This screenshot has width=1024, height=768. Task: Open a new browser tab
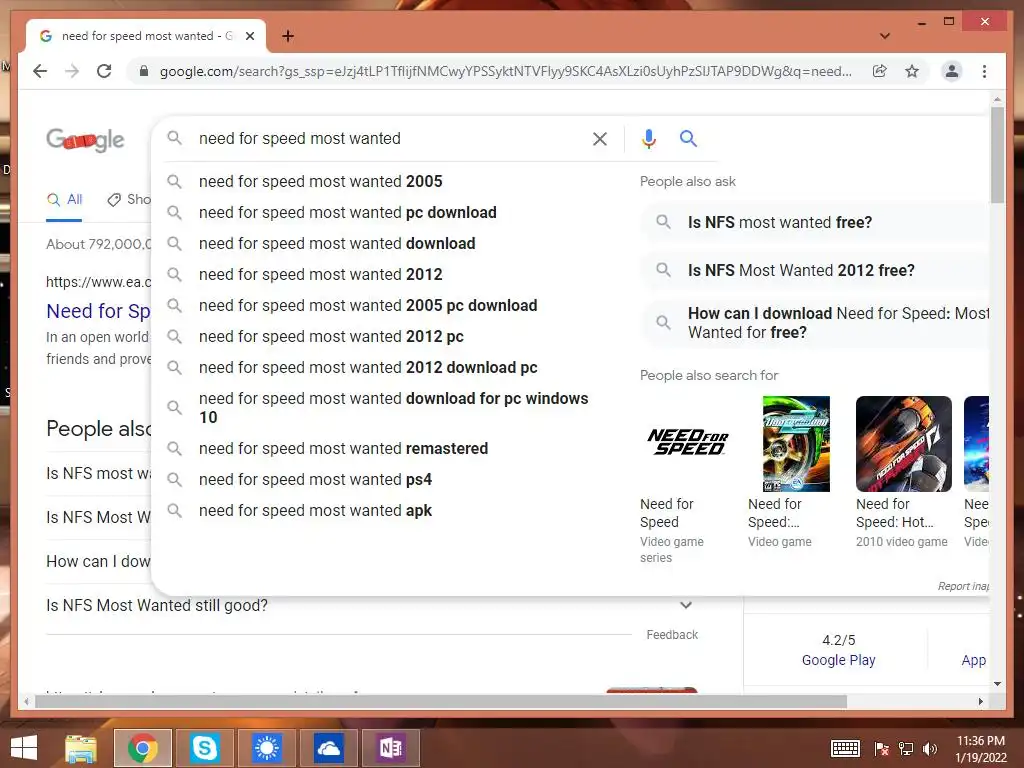click(288, 36)
